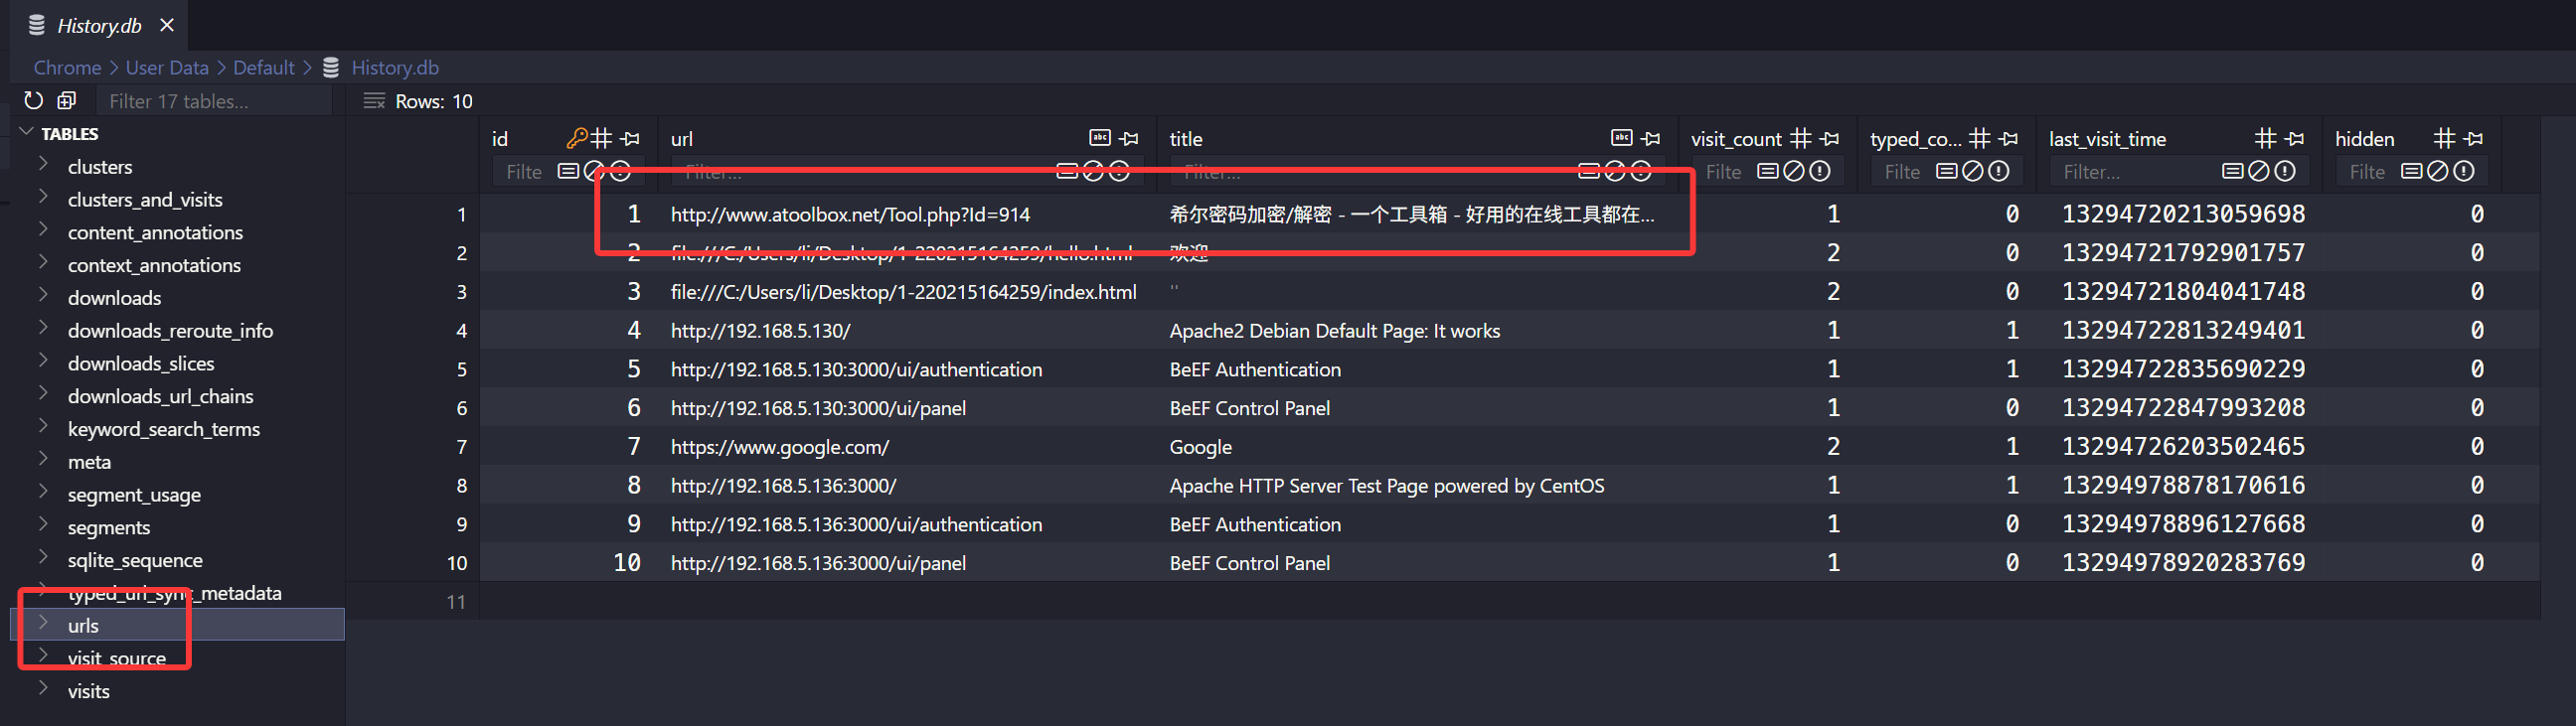Toggle the exclamation option in last_visit_time filter
The height and width of the screenshot is (726, 2576).
pos(2285,171)
